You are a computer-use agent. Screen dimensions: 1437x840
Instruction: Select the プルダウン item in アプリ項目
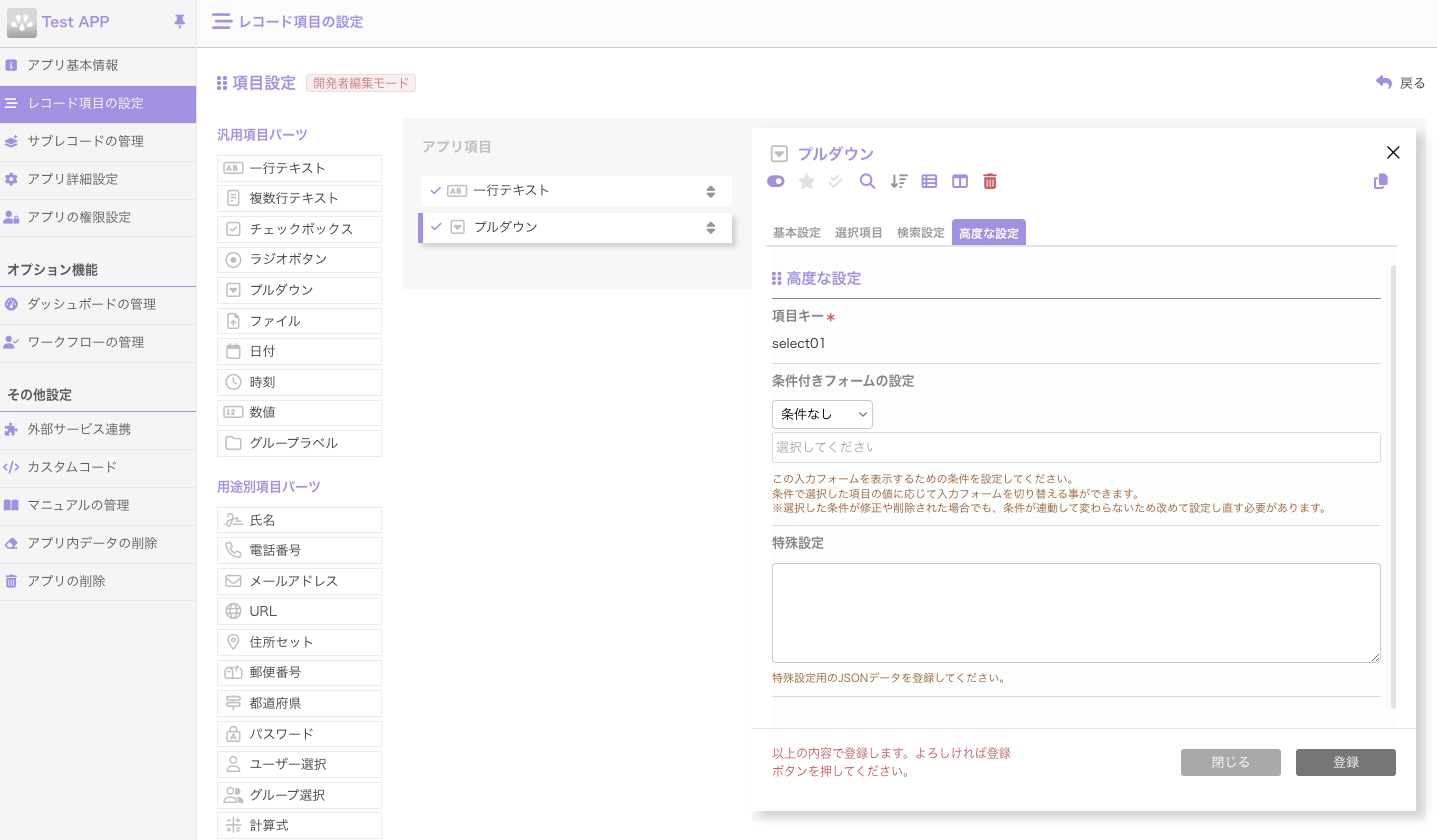(x=577, y=228)
